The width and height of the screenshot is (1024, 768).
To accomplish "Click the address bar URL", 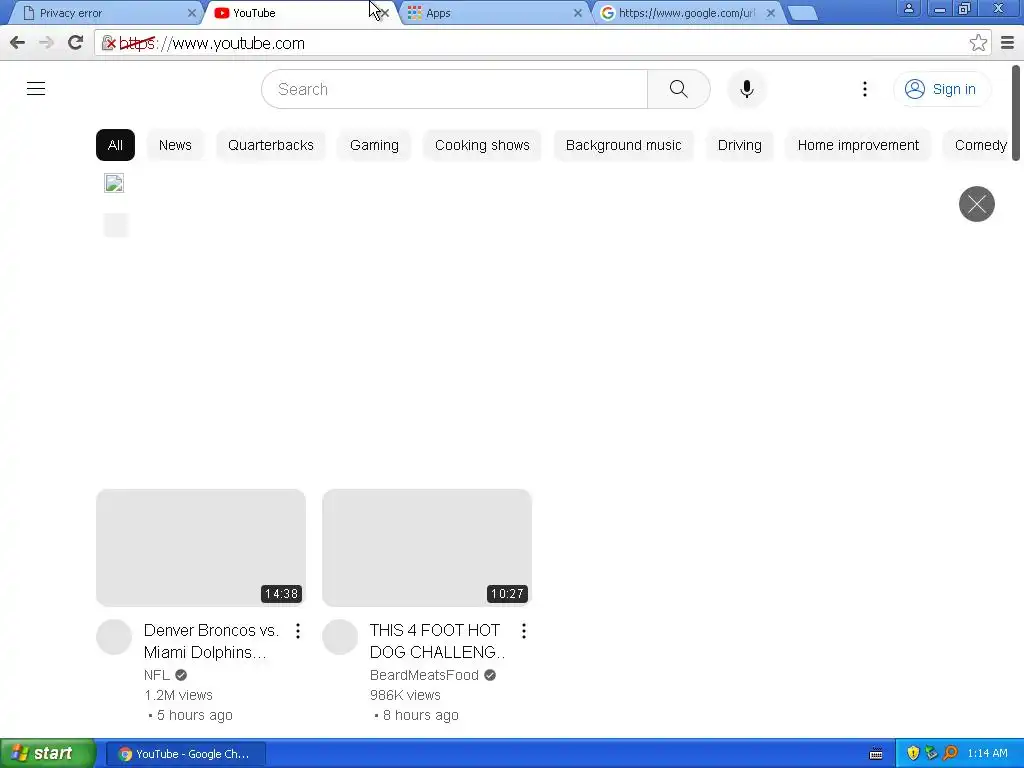I will tap(212, 43).
